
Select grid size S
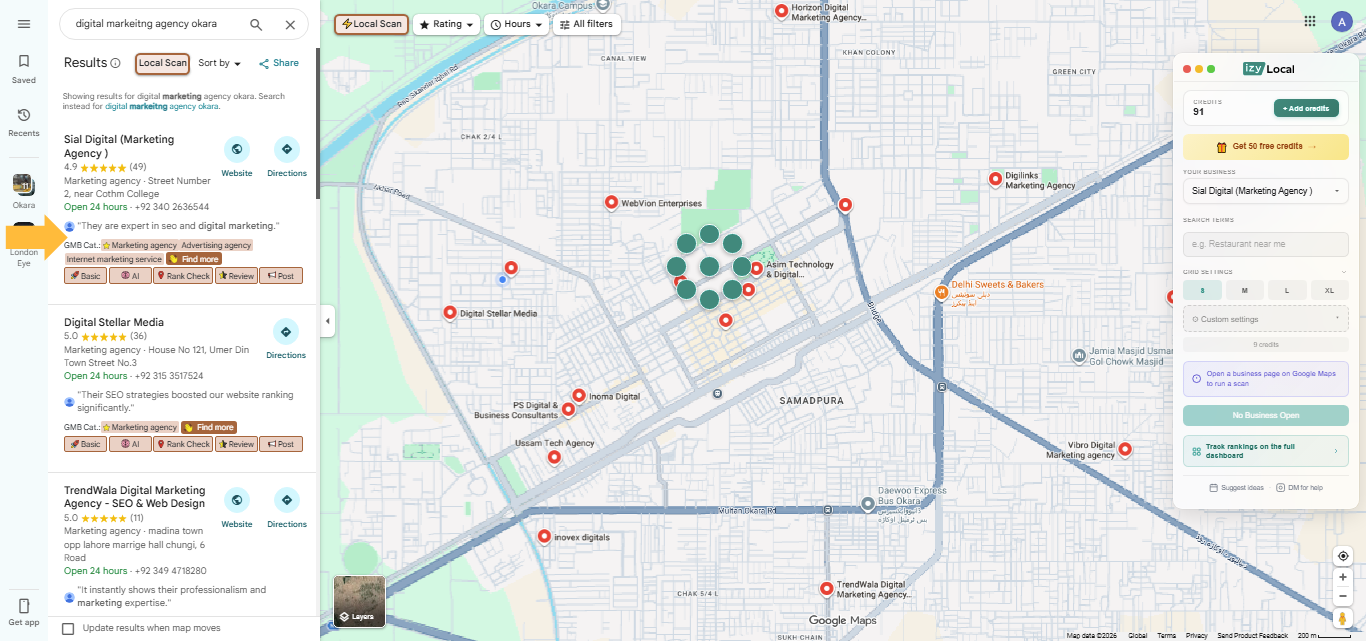click(1202, 290)
